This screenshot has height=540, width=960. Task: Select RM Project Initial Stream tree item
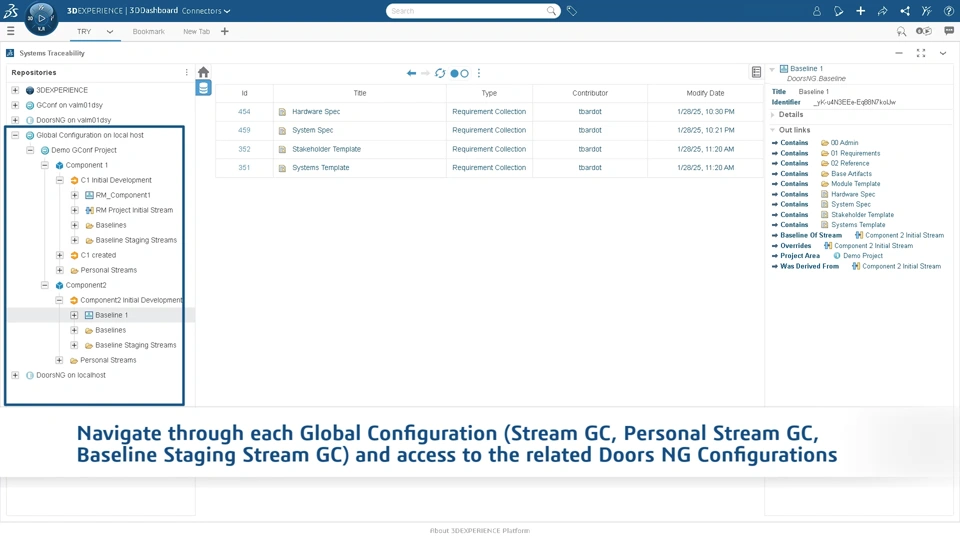click(x=134, y=210)
